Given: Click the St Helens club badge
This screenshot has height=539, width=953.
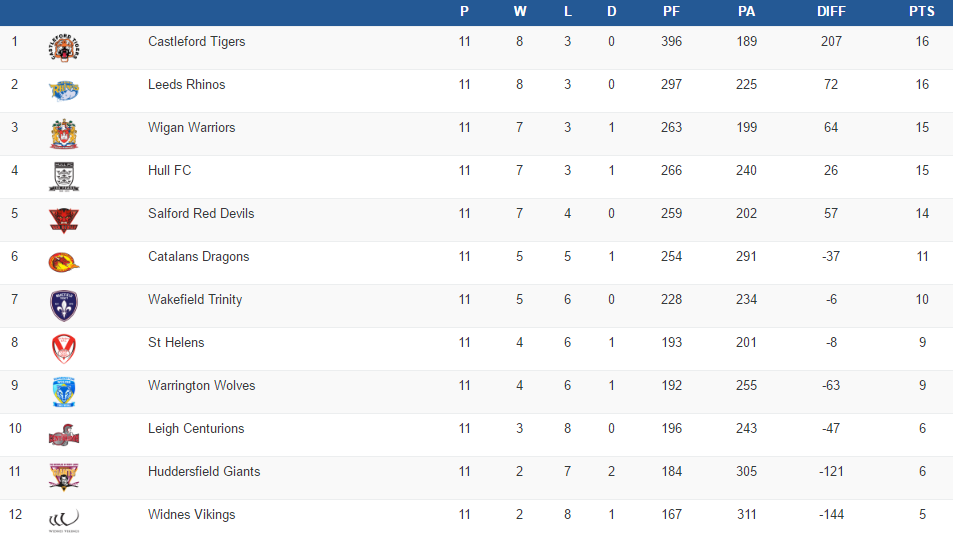Looking at the screenshot, I should [64, 348].
